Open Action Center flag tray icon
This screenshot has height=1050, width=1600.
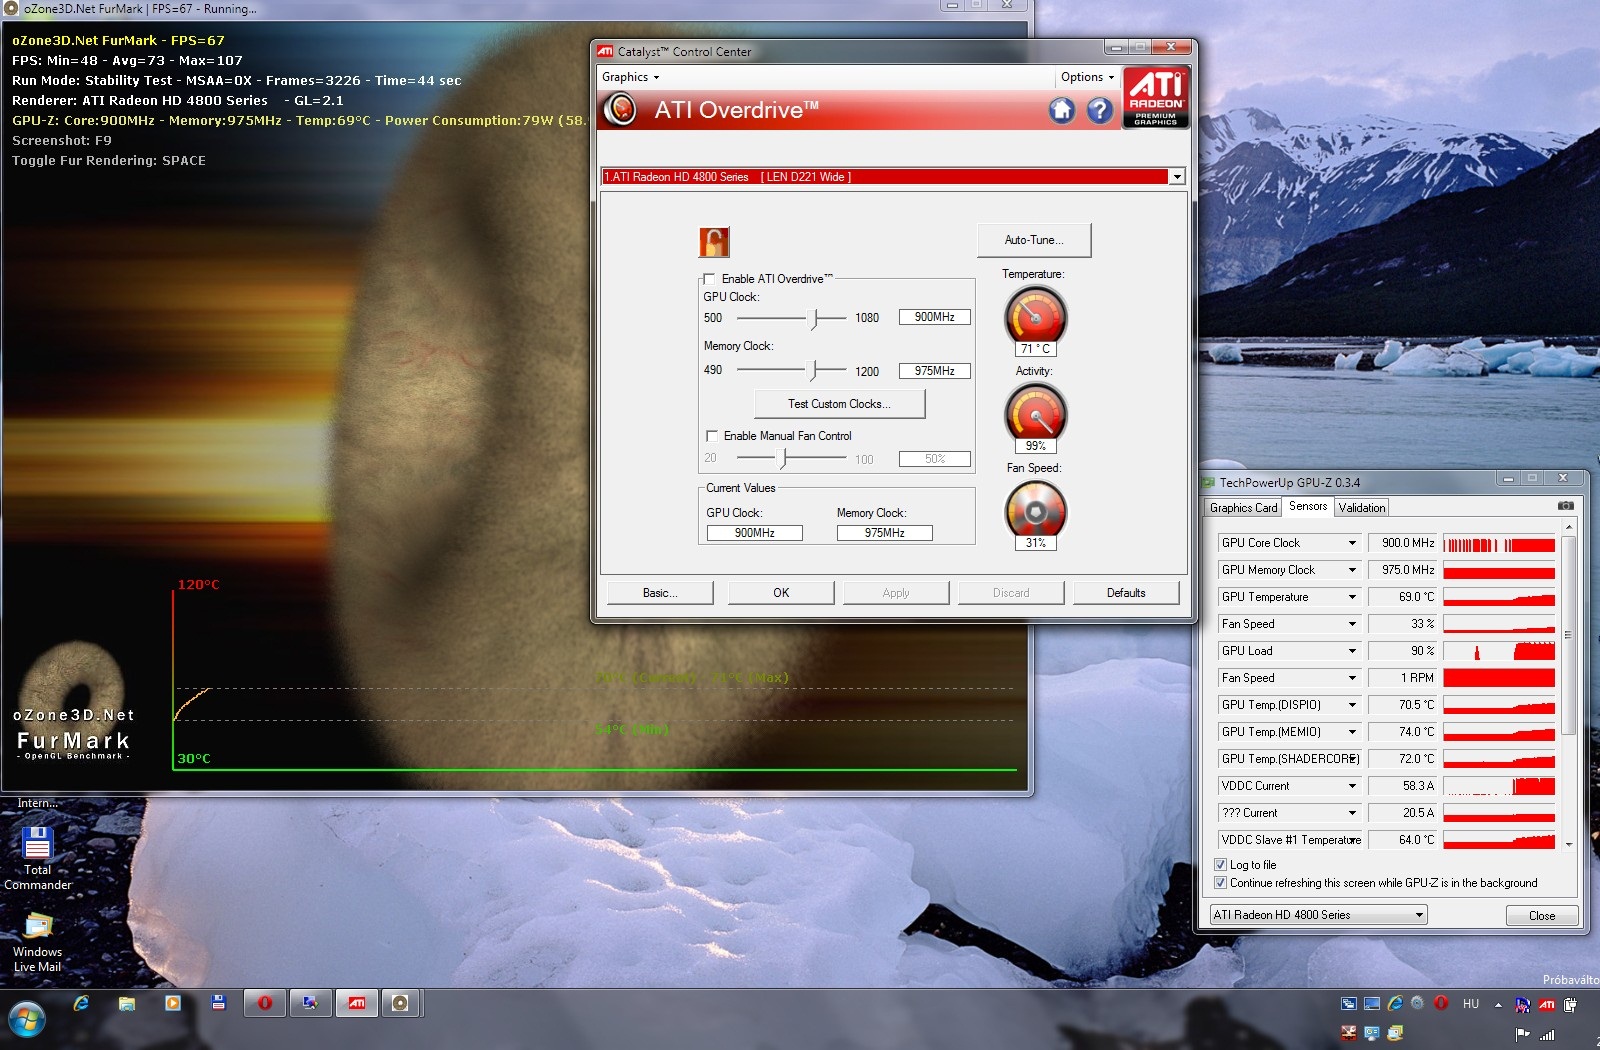pyautogui.click(x=1523, y=1034)
